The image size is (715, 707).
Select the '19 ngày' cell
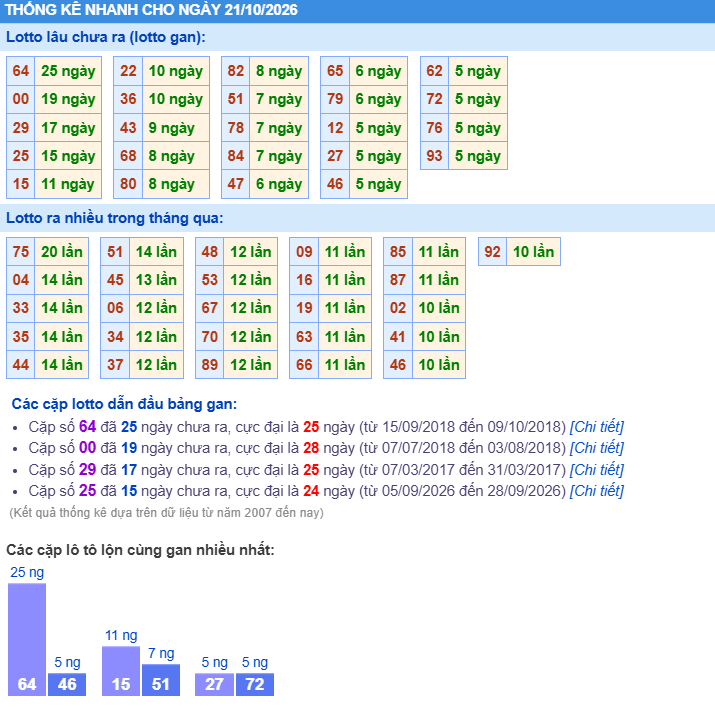pos(68,99)
